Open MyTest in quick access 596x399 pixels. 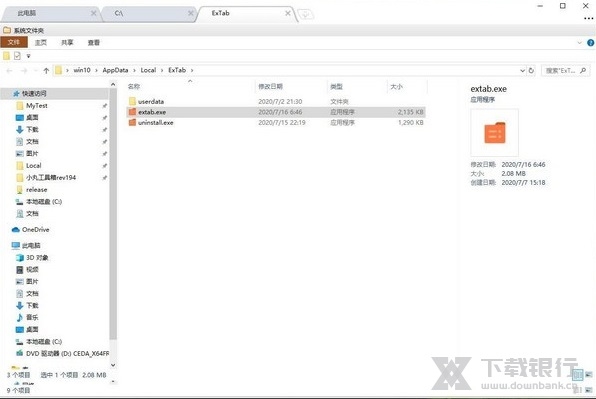click(x=36, y=106)
